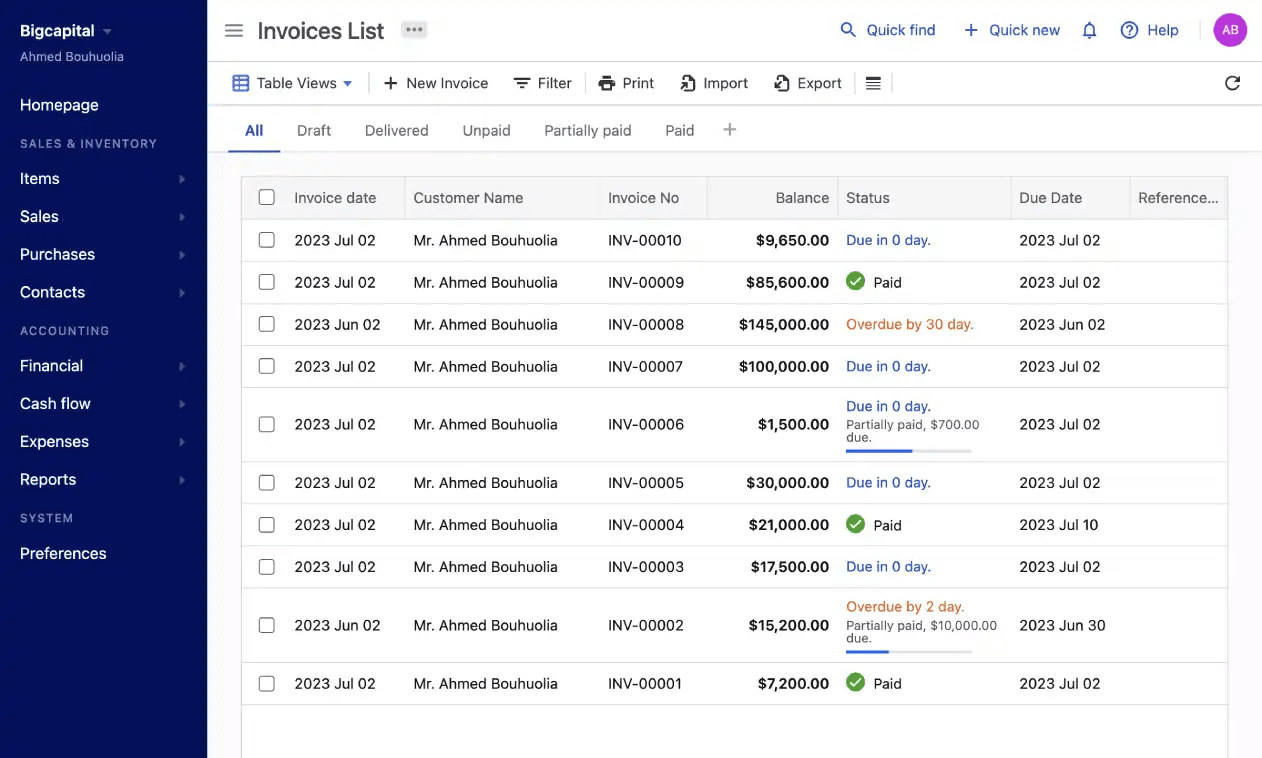Screen dimensions: 1262x758
Task: Click the Export invoices icon
Action: click(781, 83)
